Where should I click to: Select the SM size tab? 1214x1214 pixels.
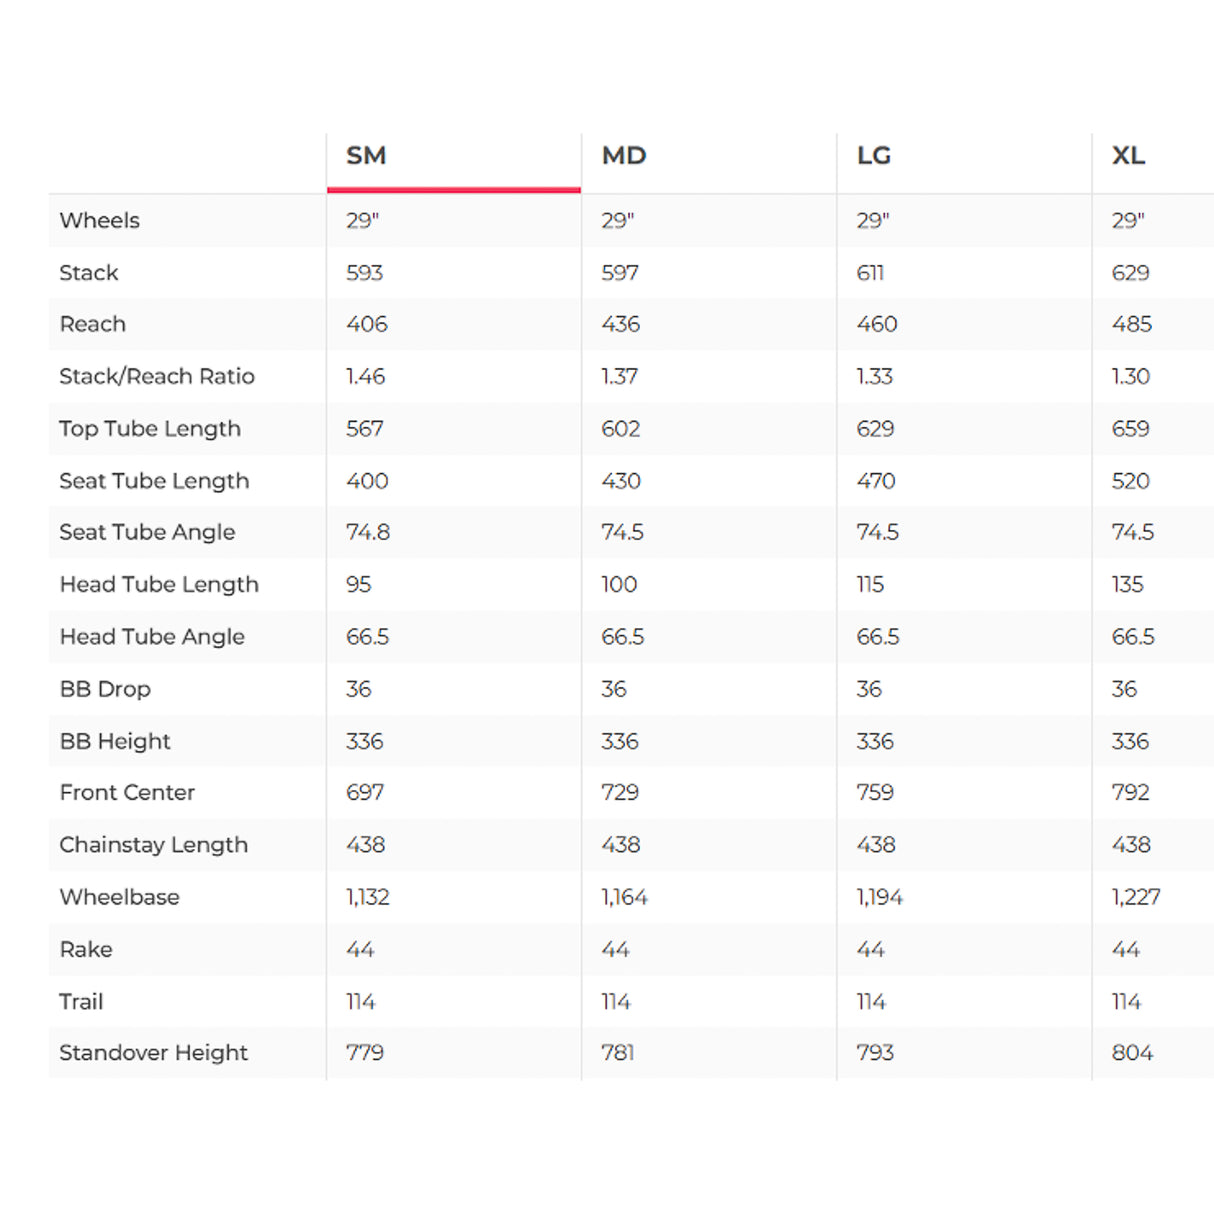click(x=366, y=156)
